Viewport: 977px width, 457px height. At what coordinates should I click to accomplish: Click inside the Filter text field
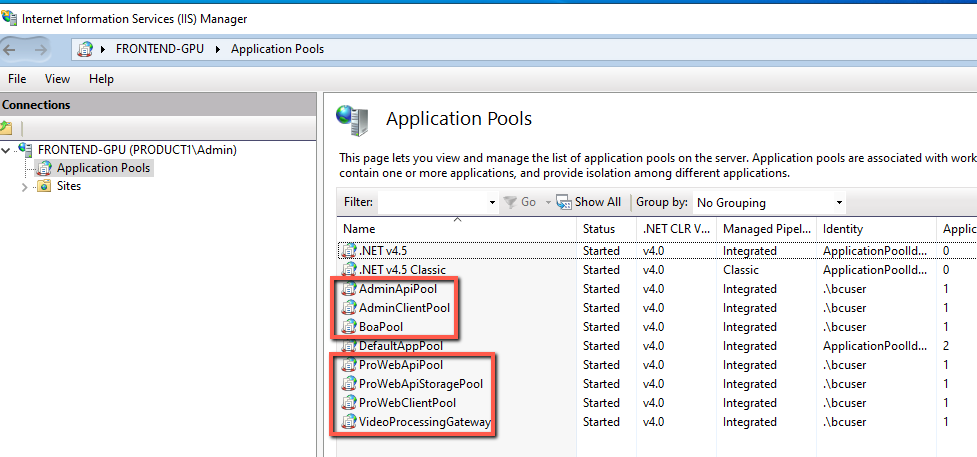point(432,203)
